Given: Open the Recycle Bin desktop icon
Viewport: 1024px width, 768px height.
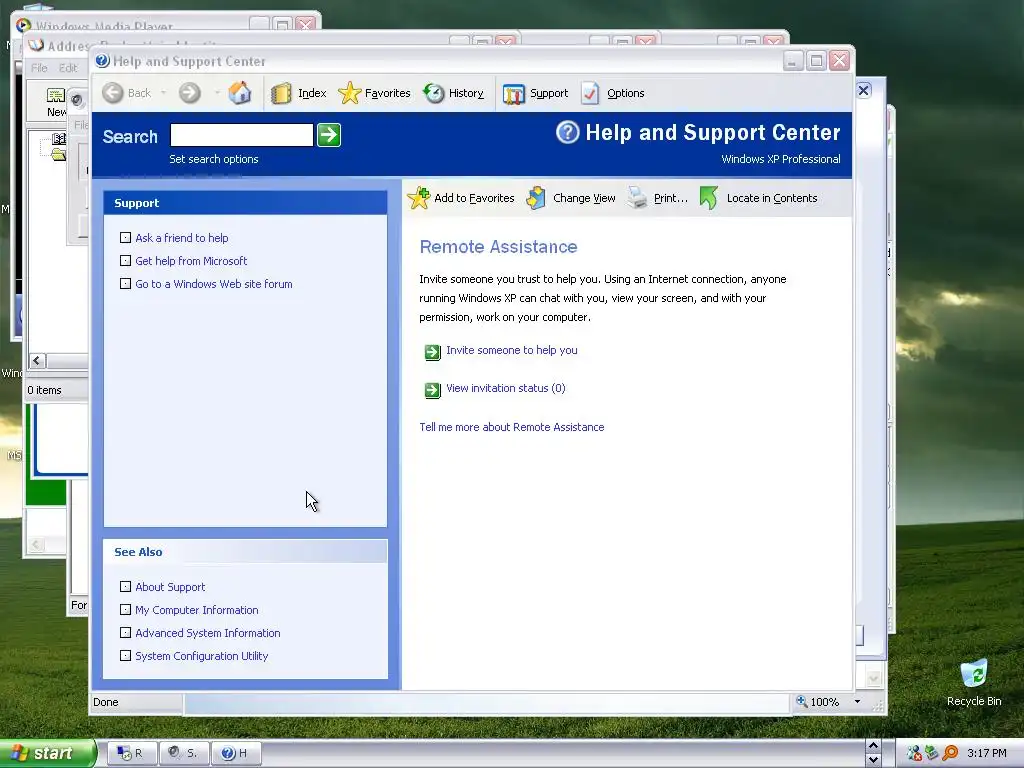Looking at the screenshot, I should tap(974, 673).
